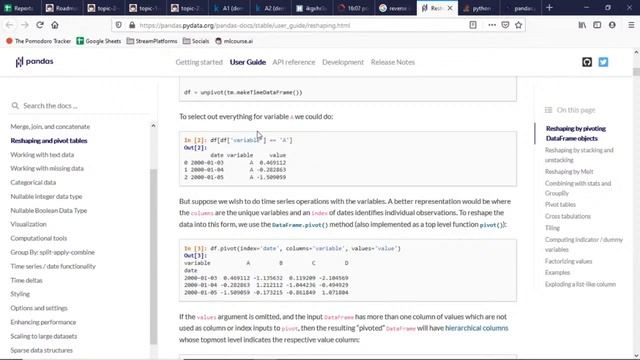Open Working with text data page
This screenshot has height=360, width=640.
pos(42,155)
